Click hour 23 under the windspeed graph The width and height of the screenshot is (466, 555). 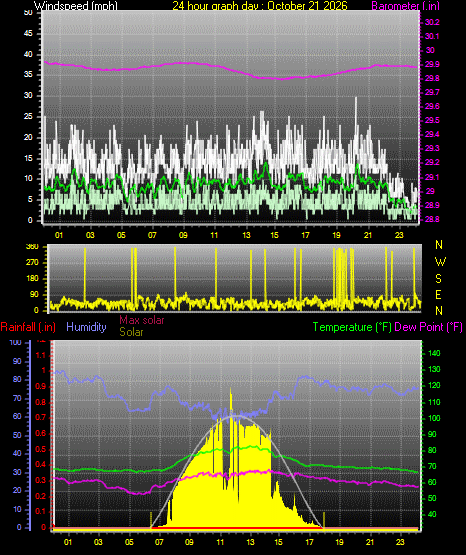click(x=399, y=235)
